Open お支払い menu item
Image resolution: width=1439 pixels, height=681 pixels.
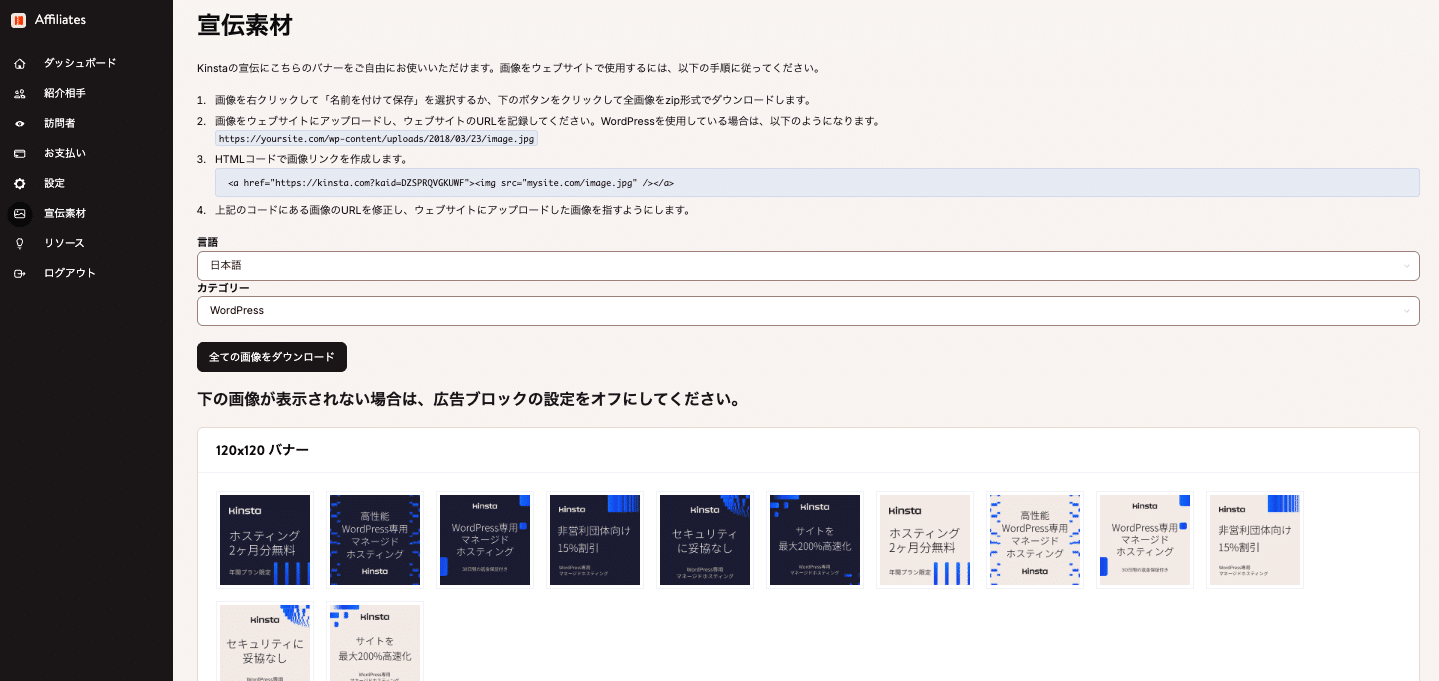[x=65, y=153]
